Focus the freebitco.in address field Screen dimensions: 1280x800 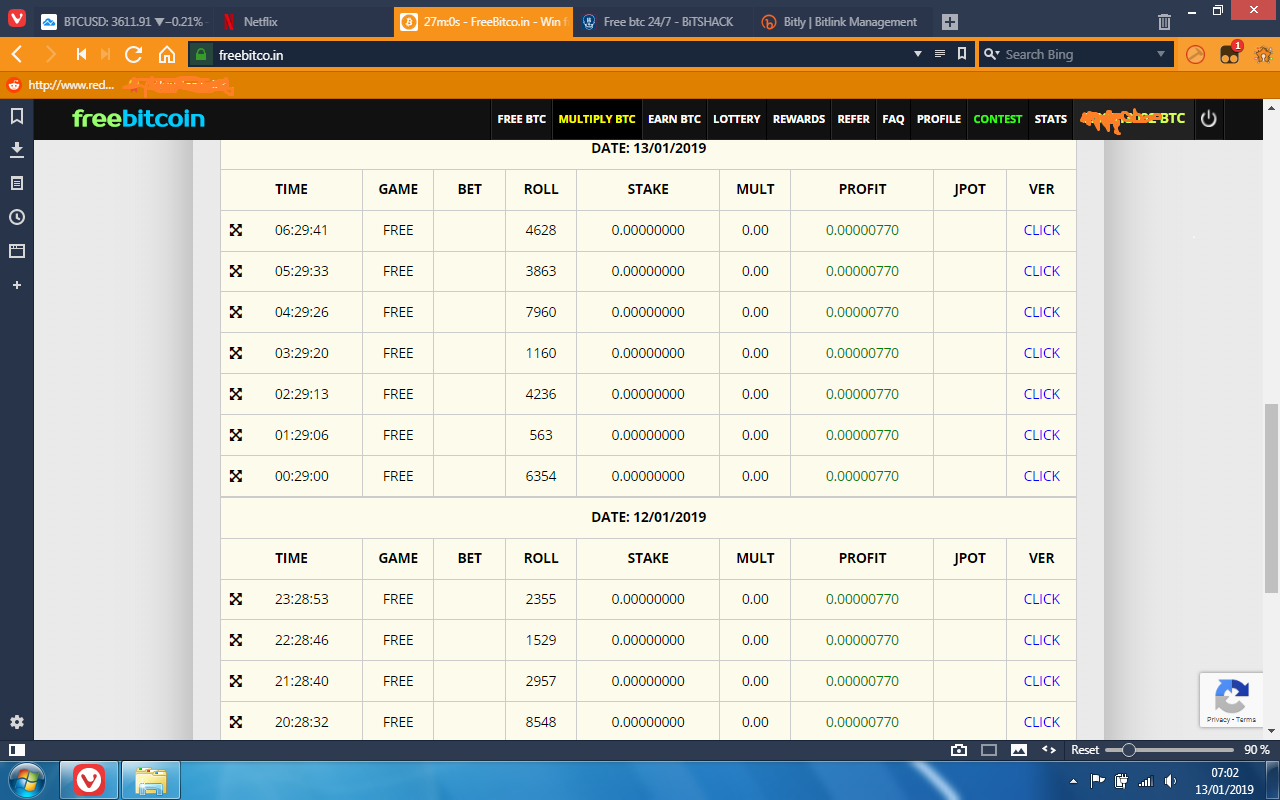560,54
